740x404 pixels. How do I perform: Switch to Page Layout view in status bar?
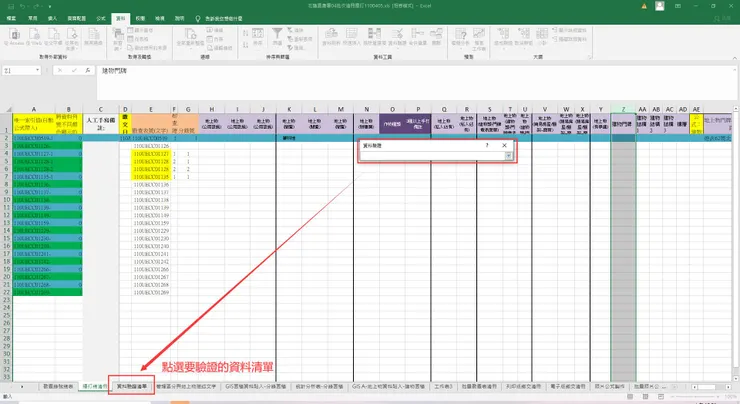pos(645,396)
